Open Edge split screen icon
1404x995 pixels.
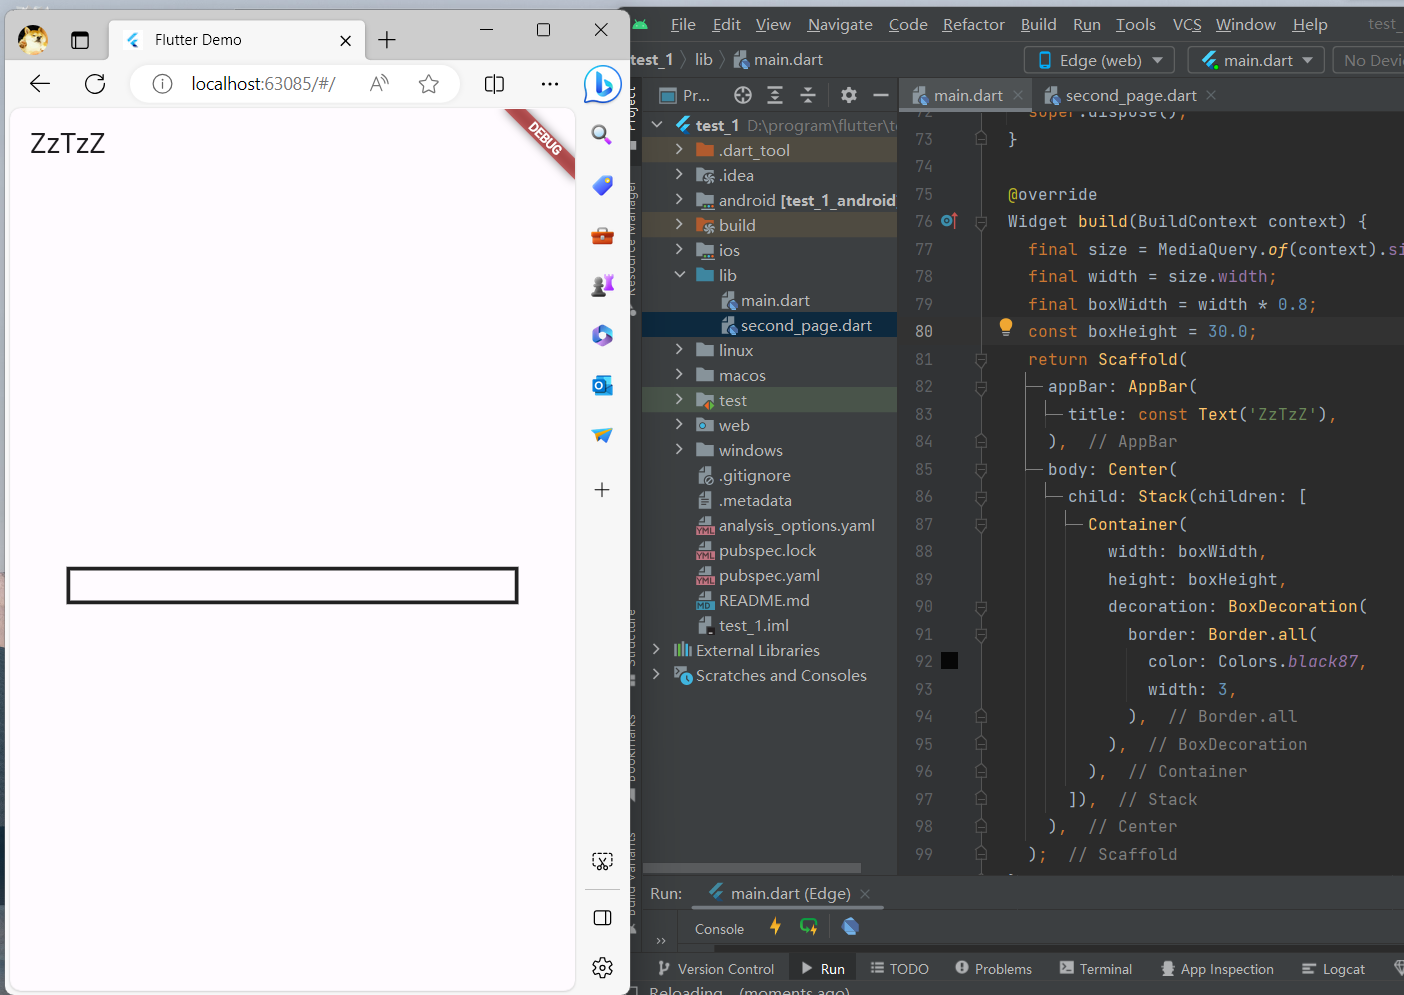pos(494,84)
